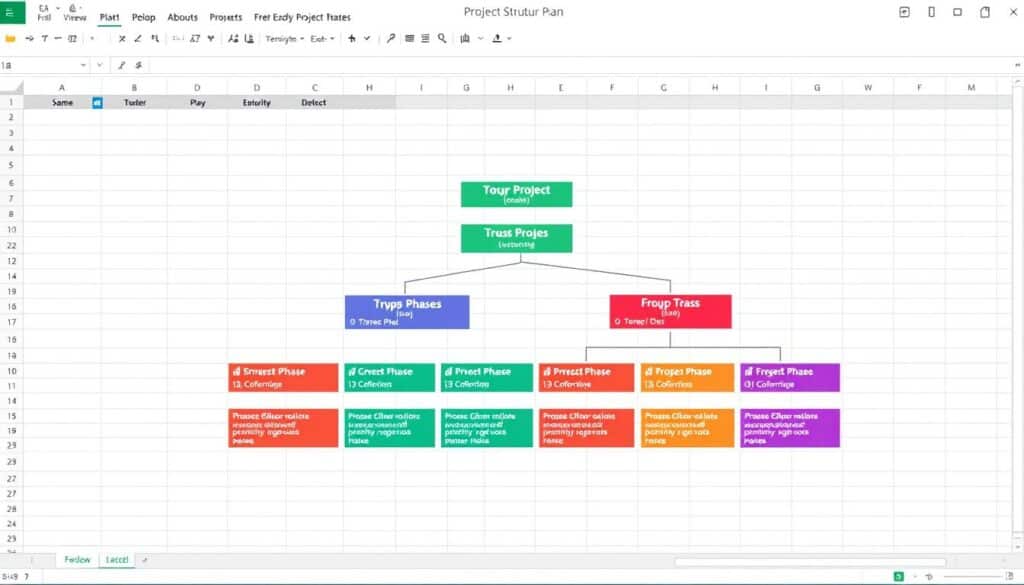Select the Tour Project box
Image resolution: width=1024 pixels, height=585 pixels.
point(517,195)
